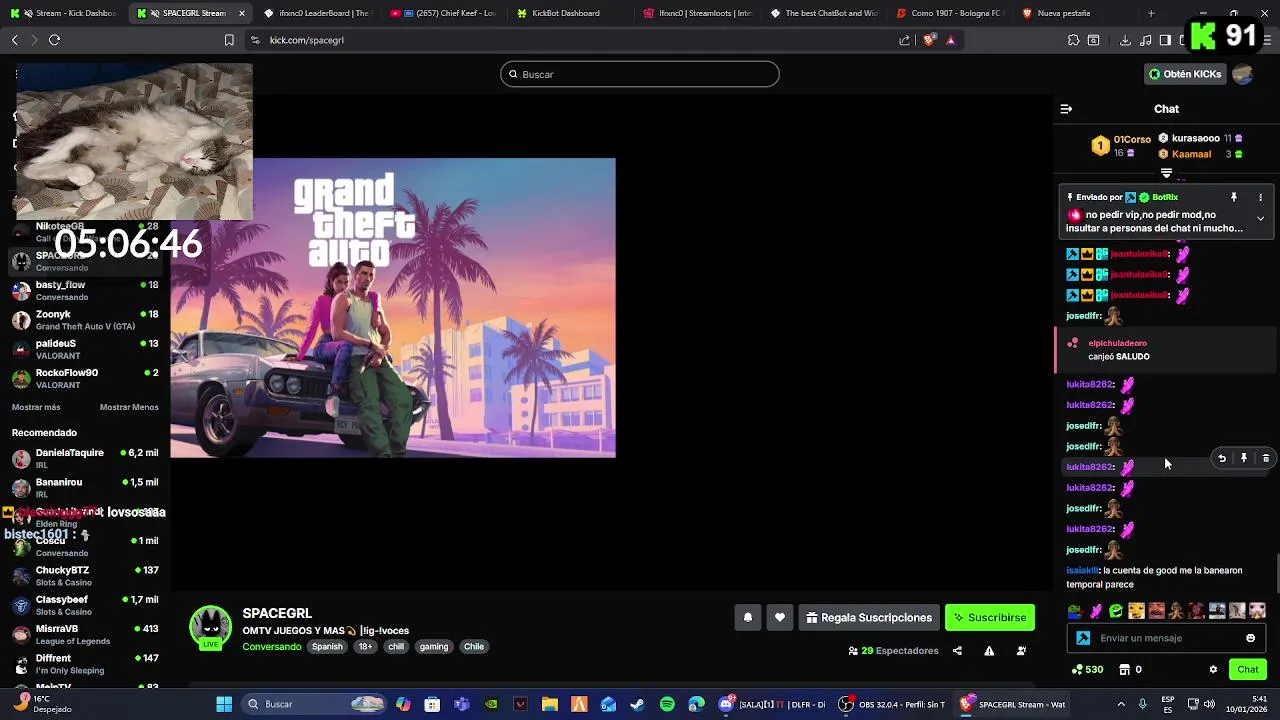The height and width of the screenshot is (720, 1280).
Task: Expand the pinned message chevron
Action: click(x=1260, y=218)
